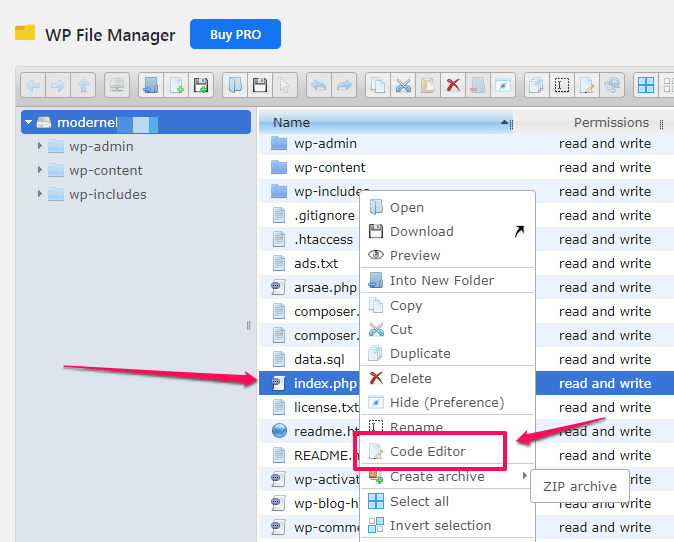
Task: Click the New folder toolbar icon
Action: coord(151,85)
